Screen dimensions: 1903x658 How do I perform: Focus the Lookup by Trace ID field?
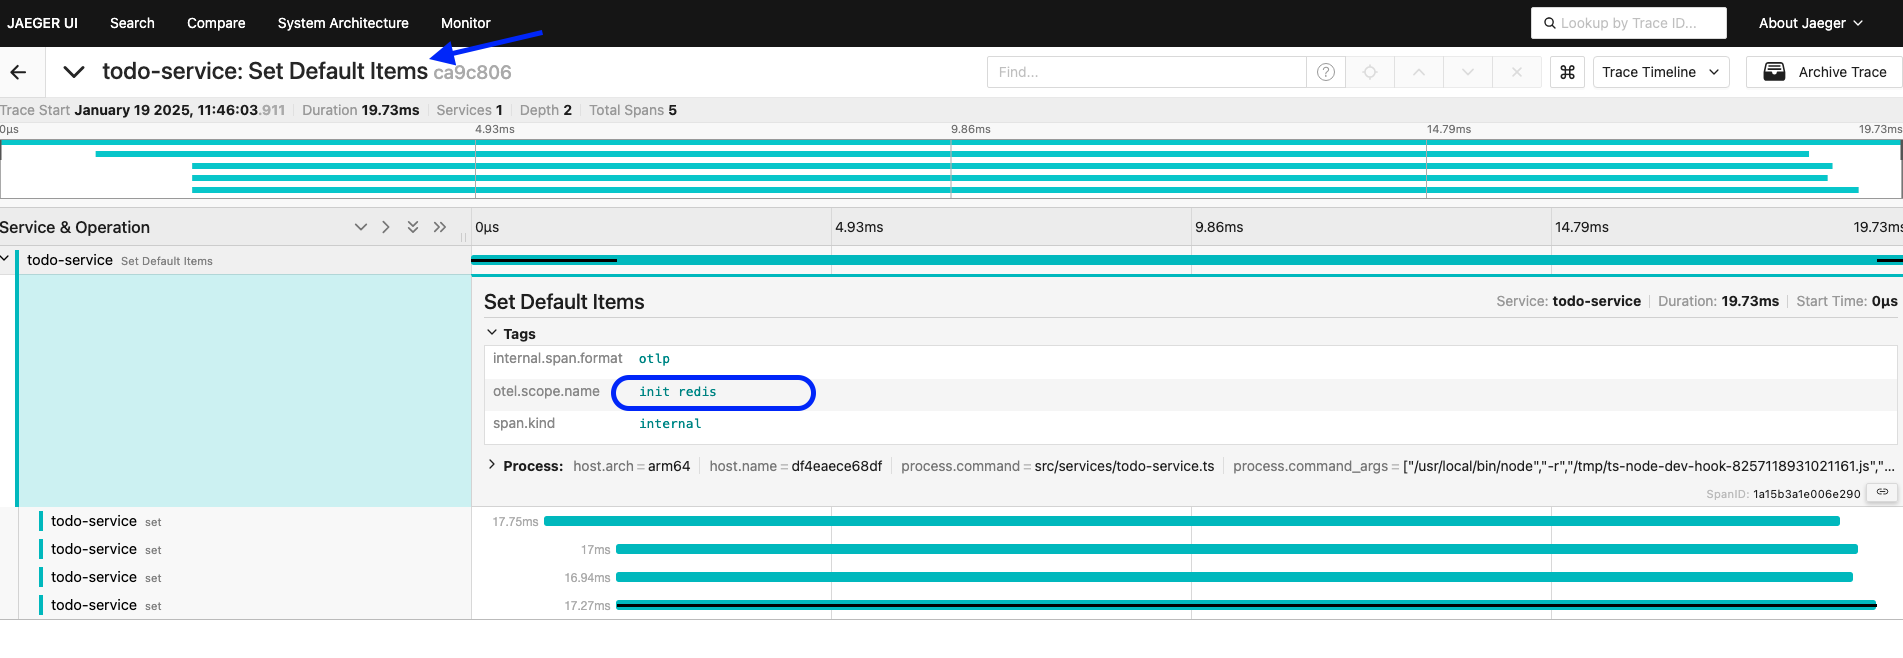(1628, 23)
